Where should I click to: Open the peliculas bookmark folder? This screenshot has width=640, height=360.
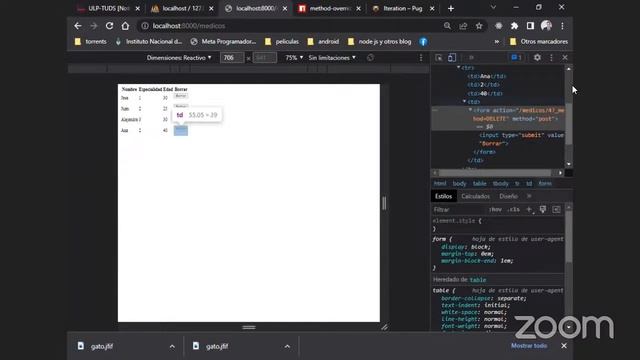[282, 42]
